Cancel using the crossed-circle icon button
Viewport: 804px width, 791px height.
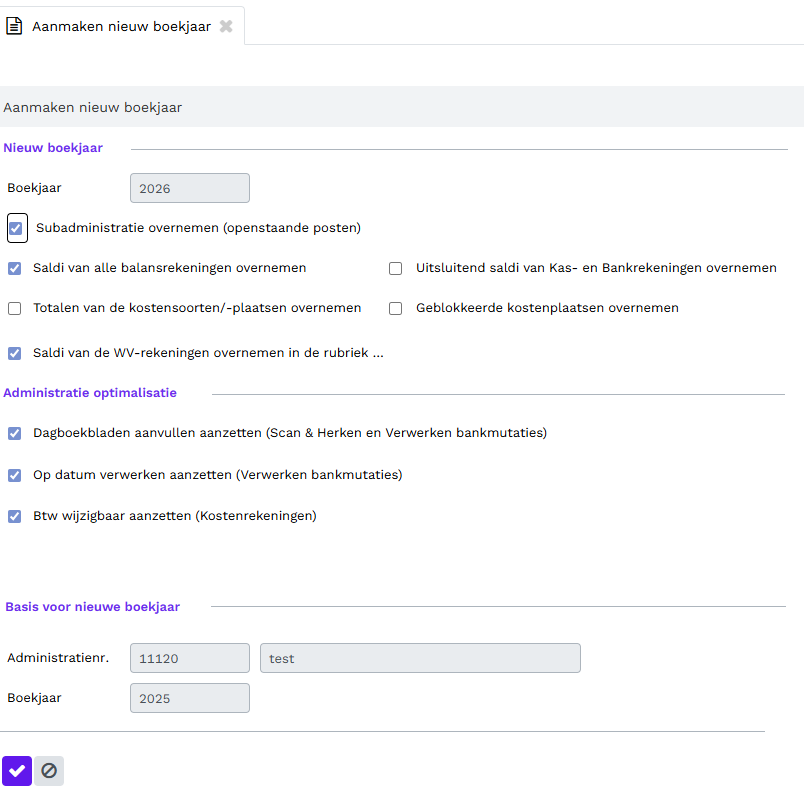pos(49,770)
